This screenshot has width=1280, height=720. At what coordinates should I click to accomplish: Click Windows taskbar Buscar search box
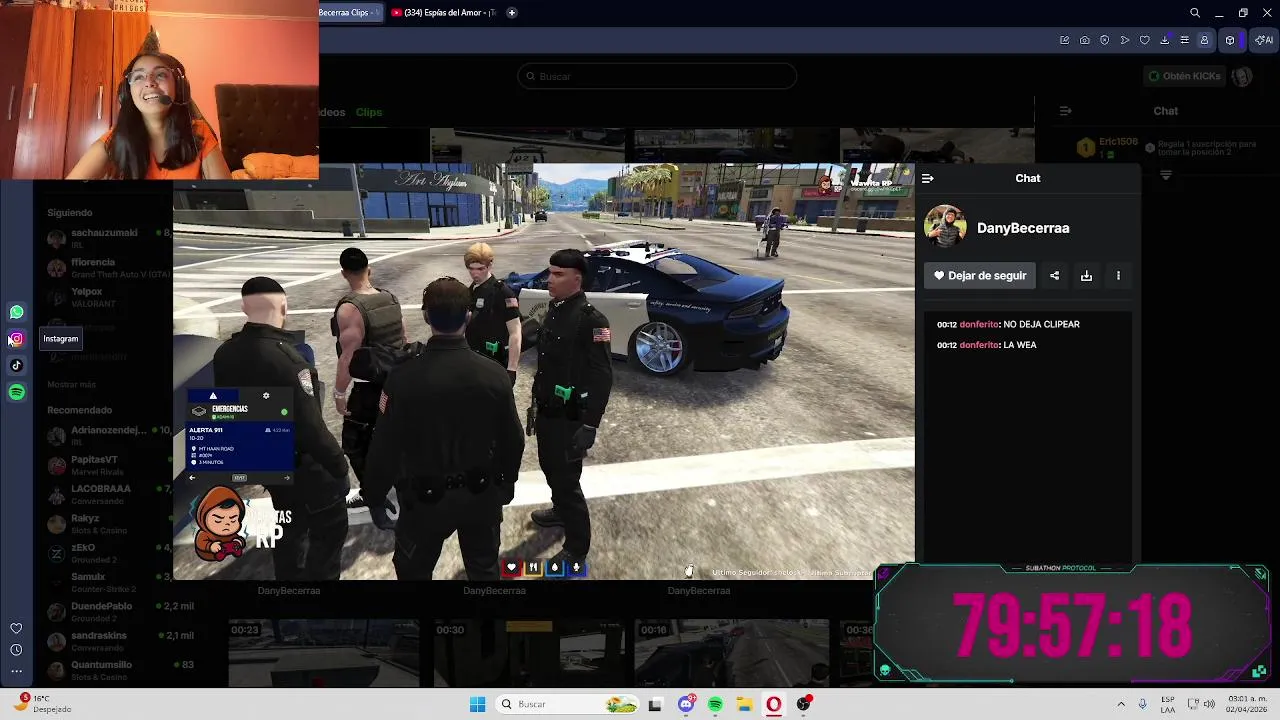[x=569, y=704]
